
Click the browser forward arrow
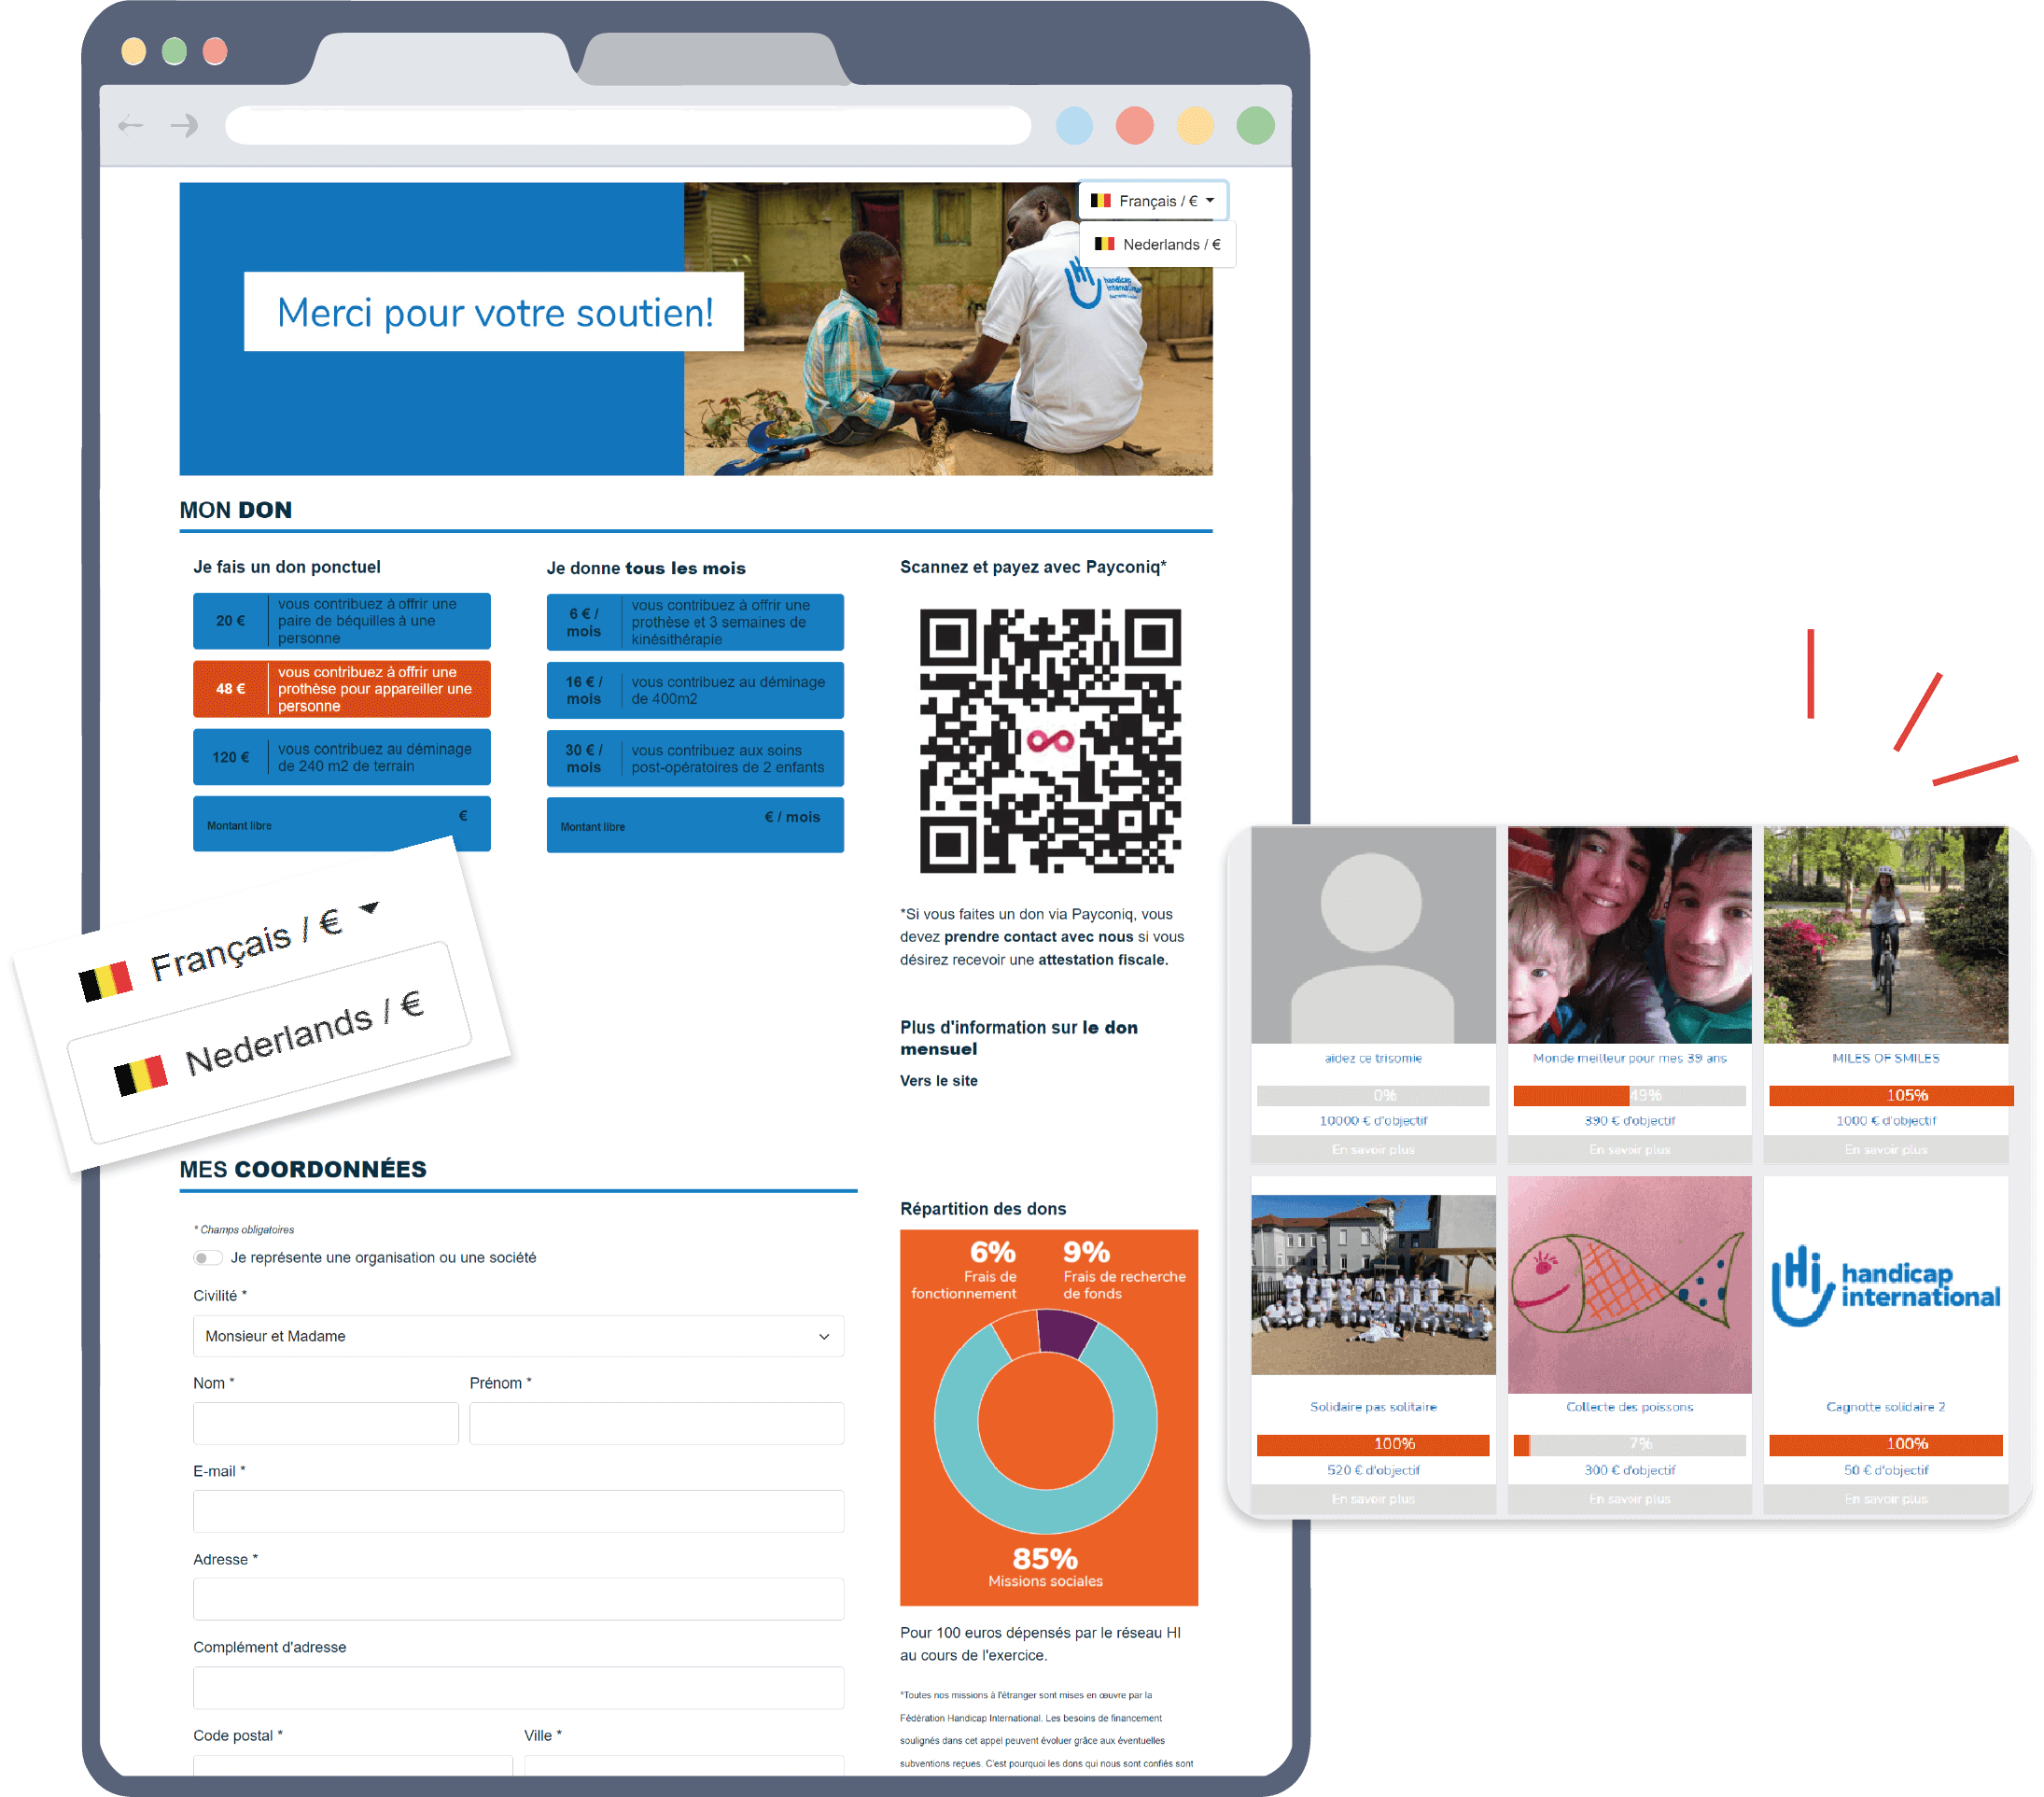click(x=184, y=125)
